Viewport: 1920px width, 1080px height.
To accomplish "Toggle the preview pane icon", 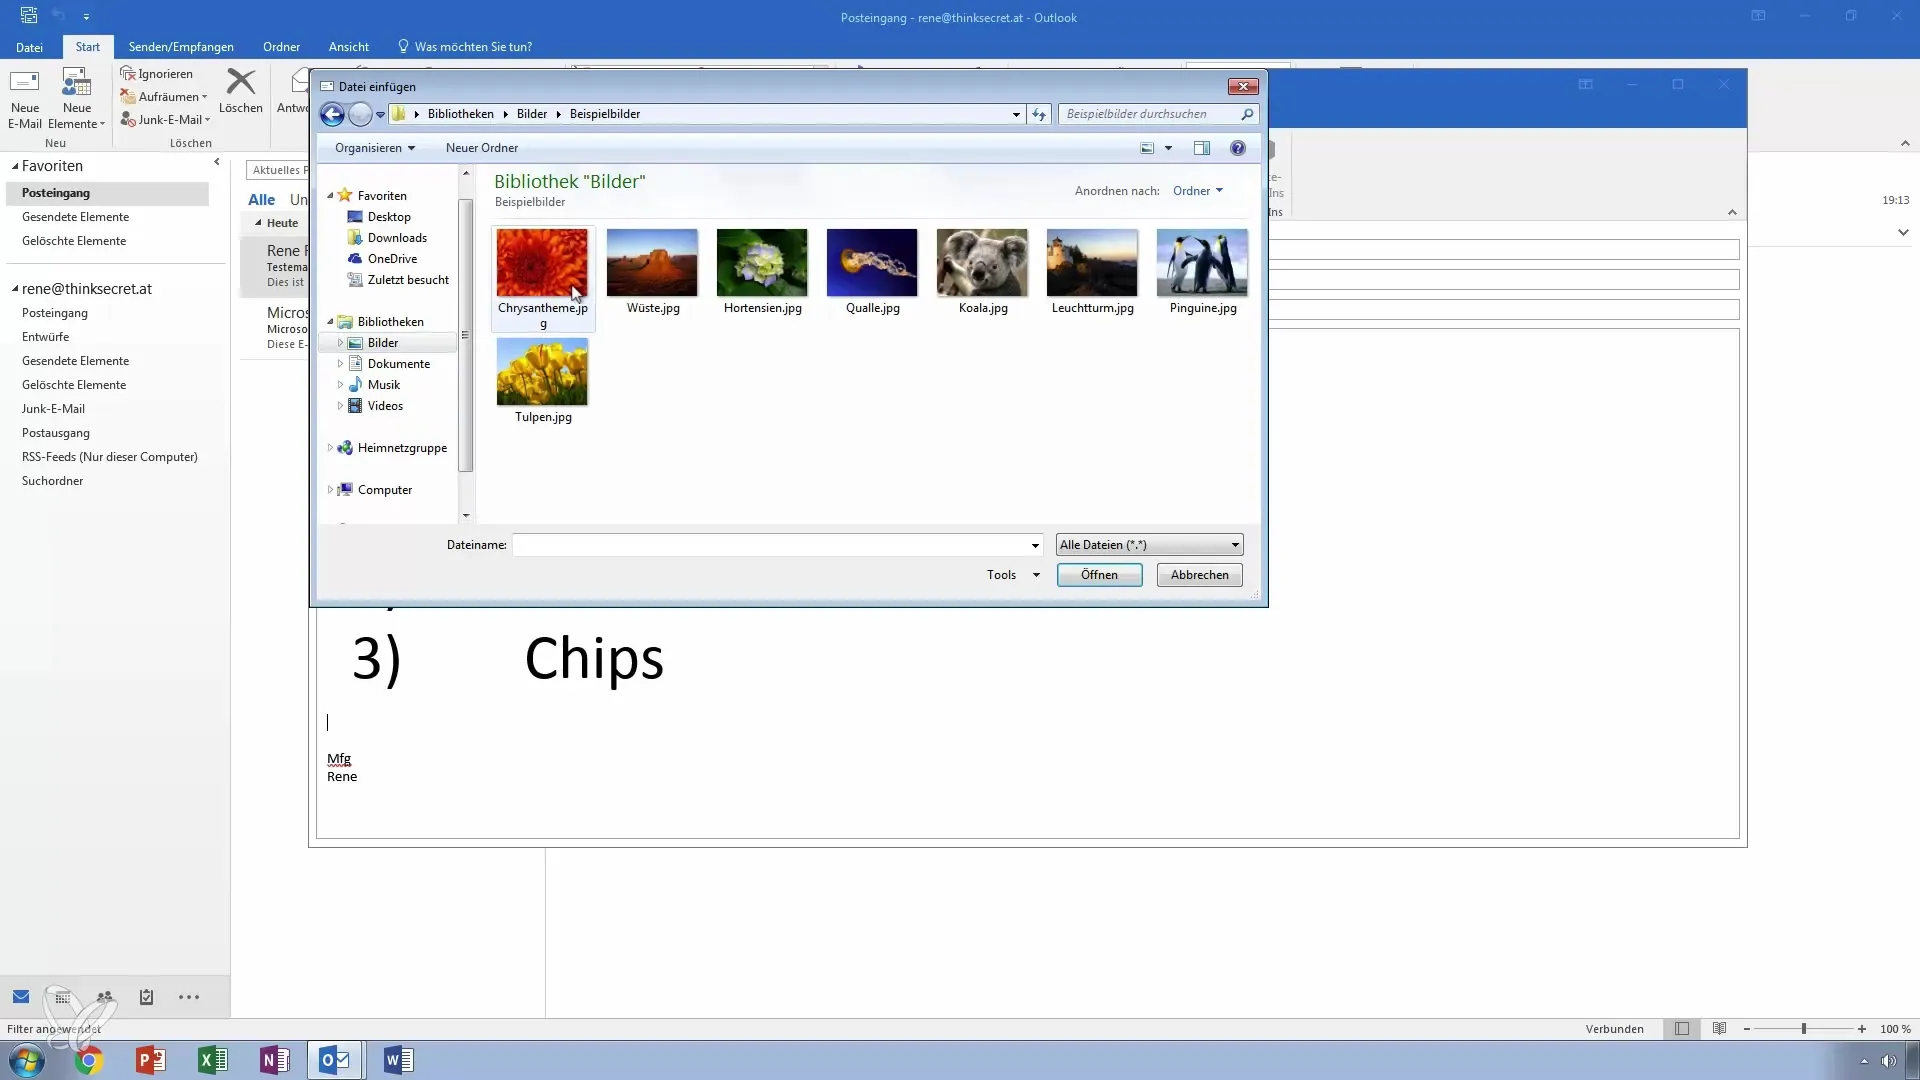I will [1202, 148].
